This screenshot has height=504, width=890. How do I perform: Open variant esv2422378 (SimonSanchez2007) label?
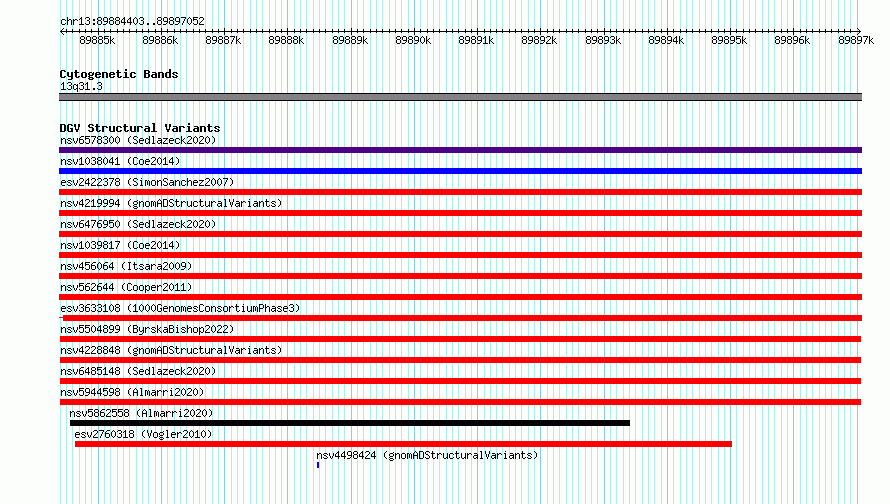coord(147,182)
